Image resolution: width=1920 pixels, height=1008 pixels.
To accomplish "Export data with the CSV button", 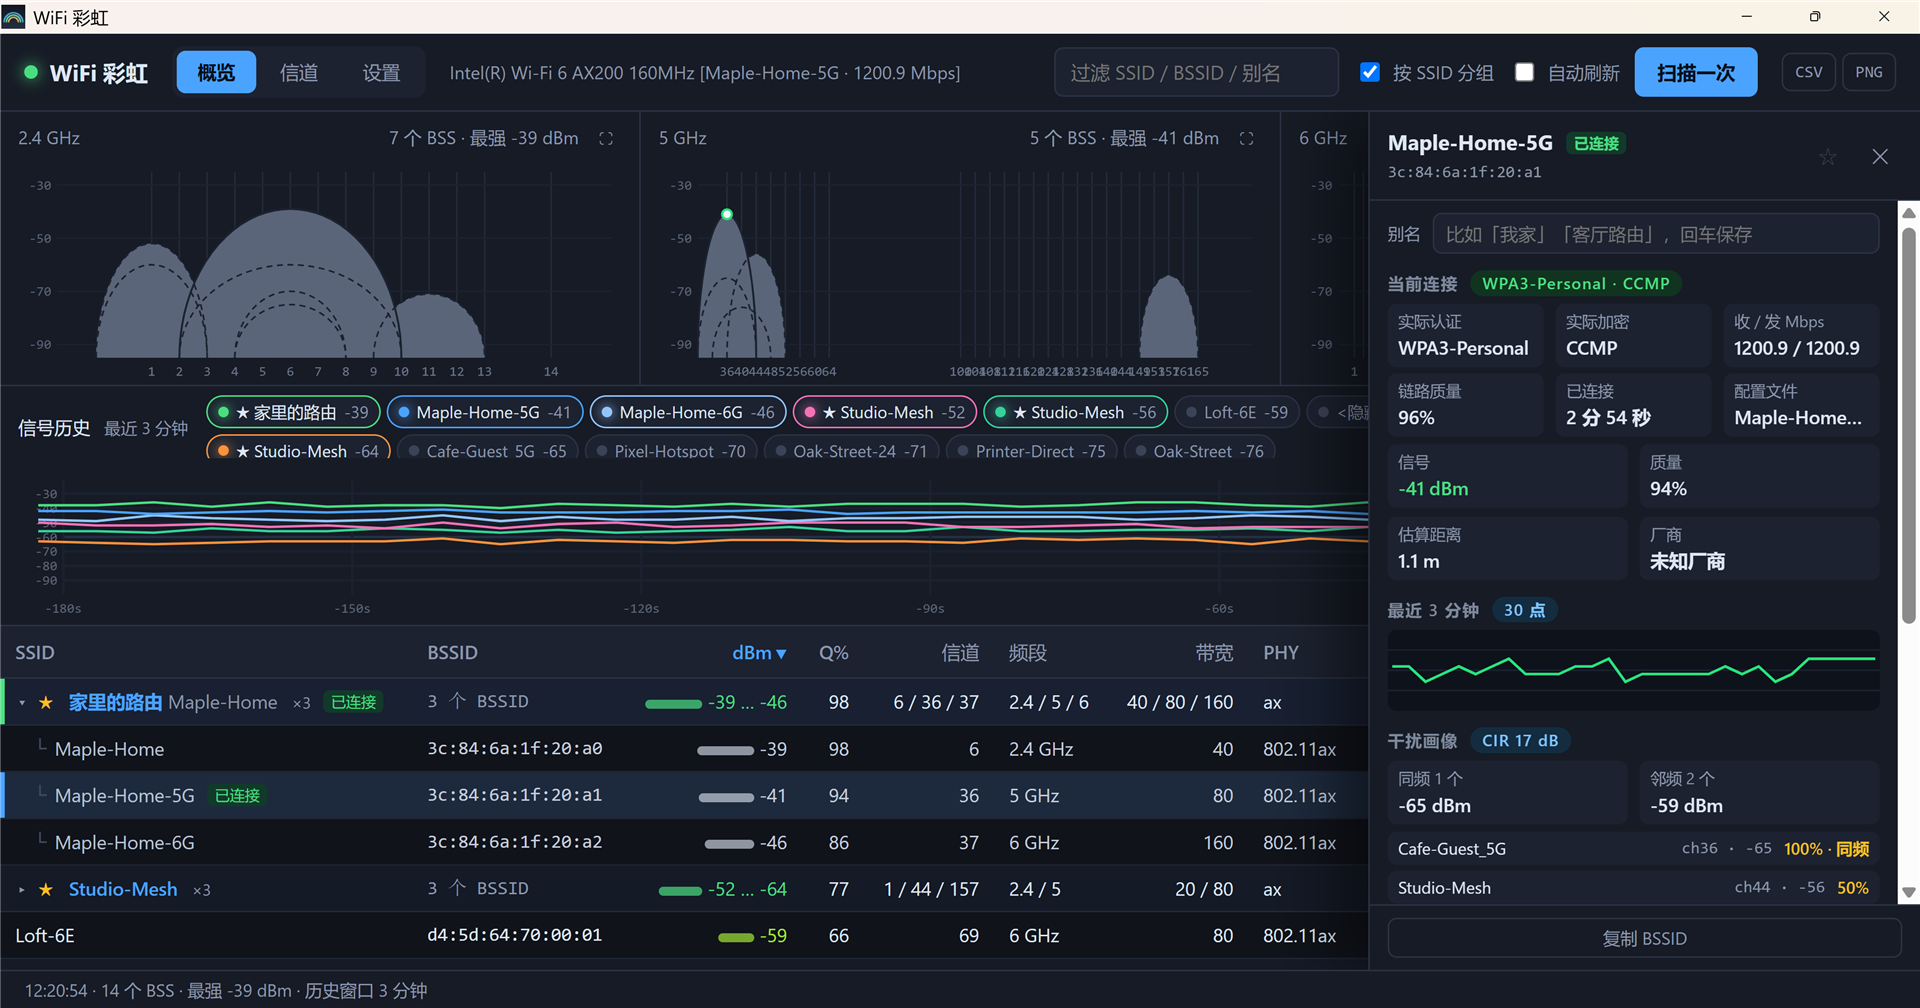I will tap(1808, 72).
